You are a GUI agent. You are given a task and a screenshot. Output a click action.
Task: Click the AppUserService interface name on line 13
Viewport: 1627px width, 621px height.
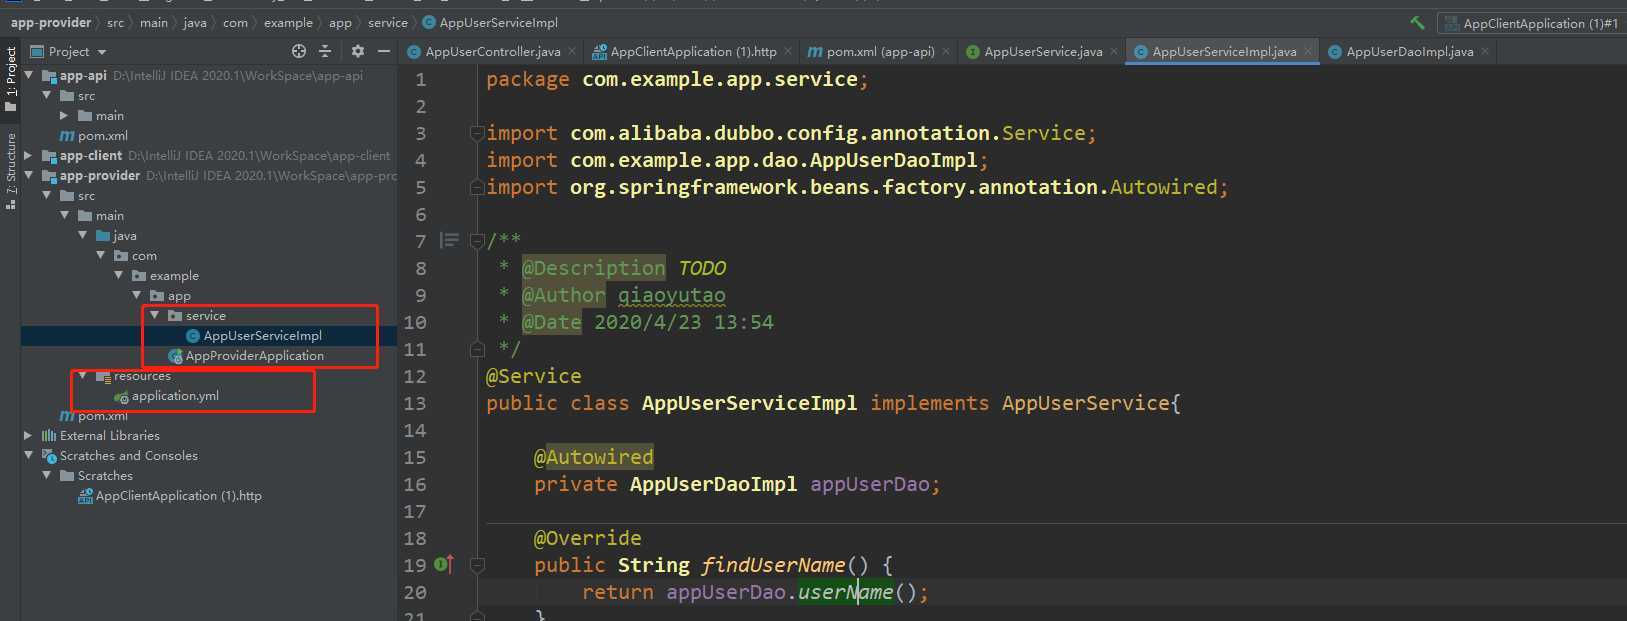pos(1086,403)
